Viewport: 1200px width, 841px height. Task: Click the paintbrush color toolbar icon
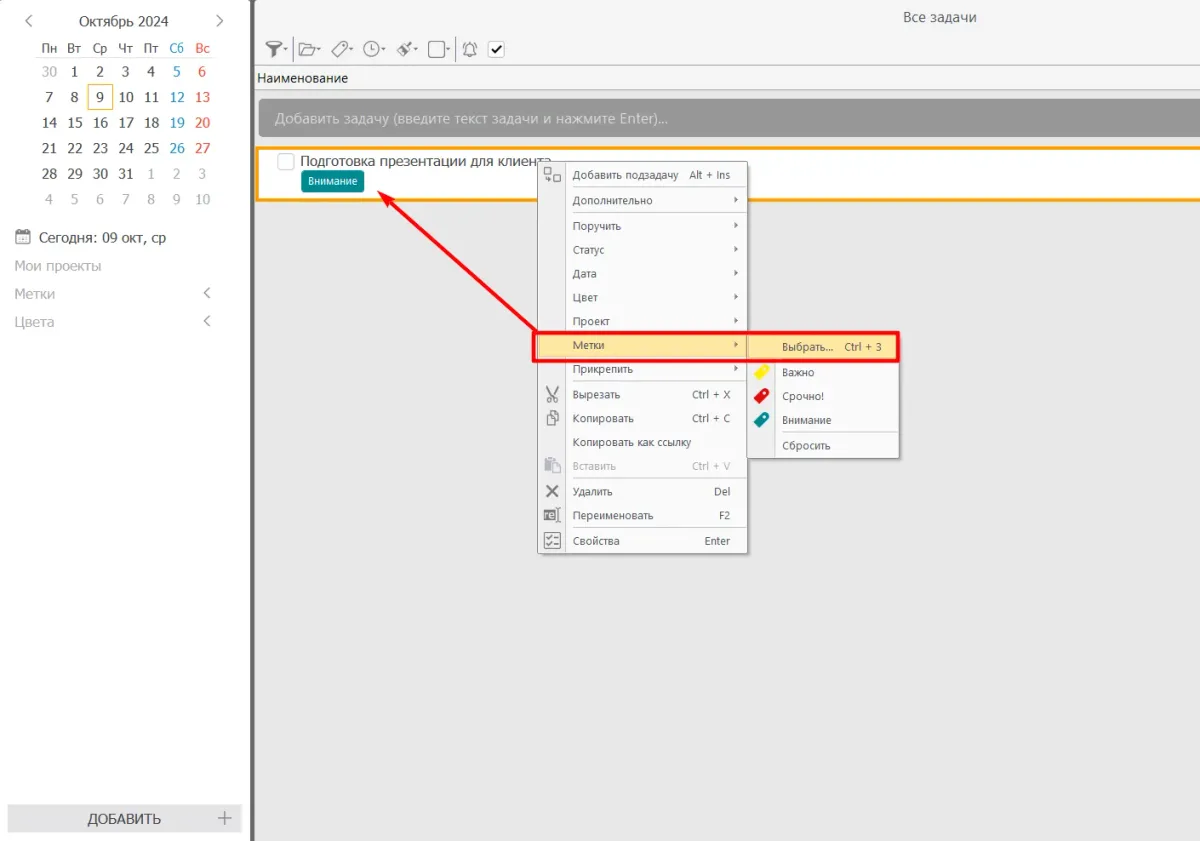click(x=405, y=49)
